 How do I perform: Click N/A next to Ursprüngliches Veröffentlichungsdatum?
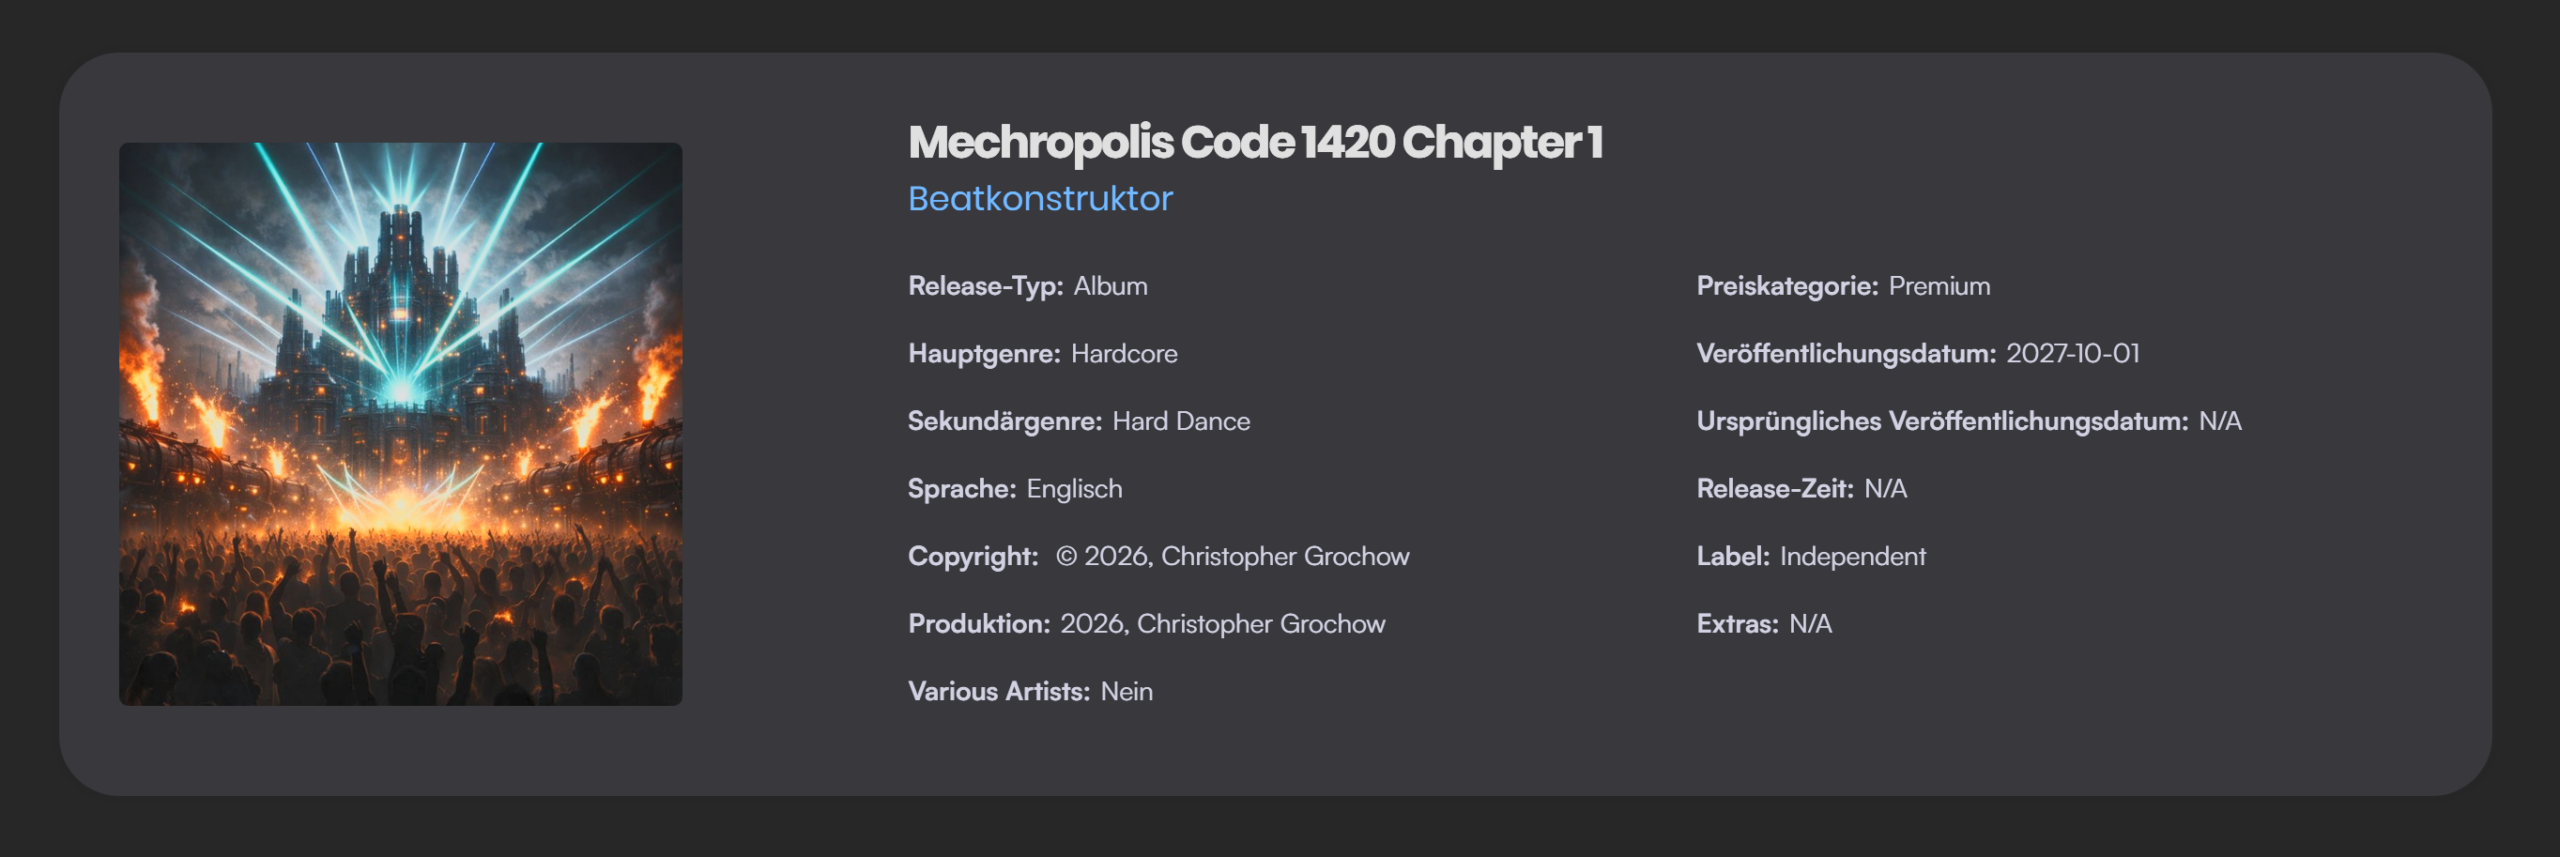coord(2220,421)
